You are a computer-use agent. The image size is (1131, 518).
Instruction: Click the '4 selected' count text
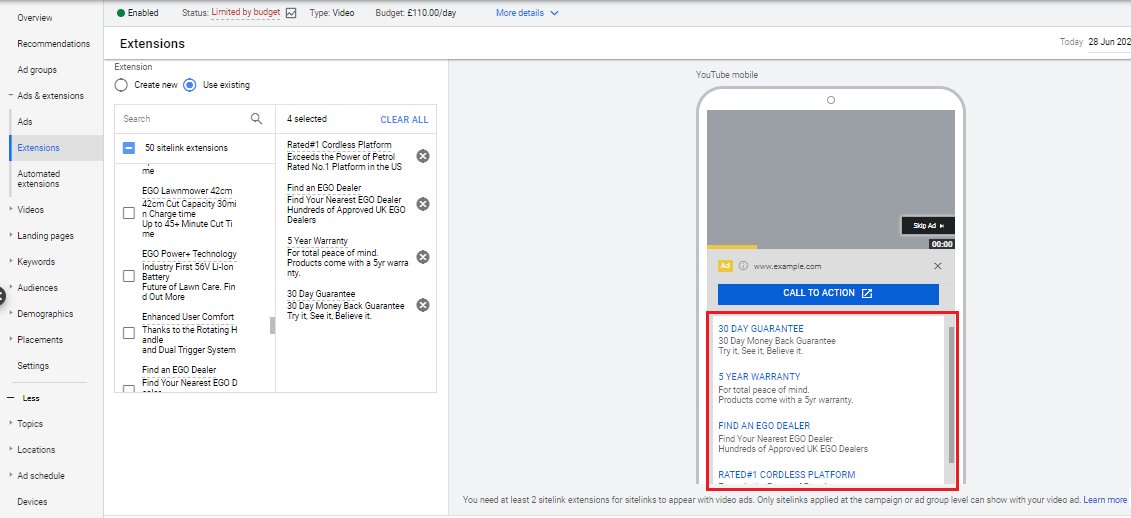pos(307,119)
